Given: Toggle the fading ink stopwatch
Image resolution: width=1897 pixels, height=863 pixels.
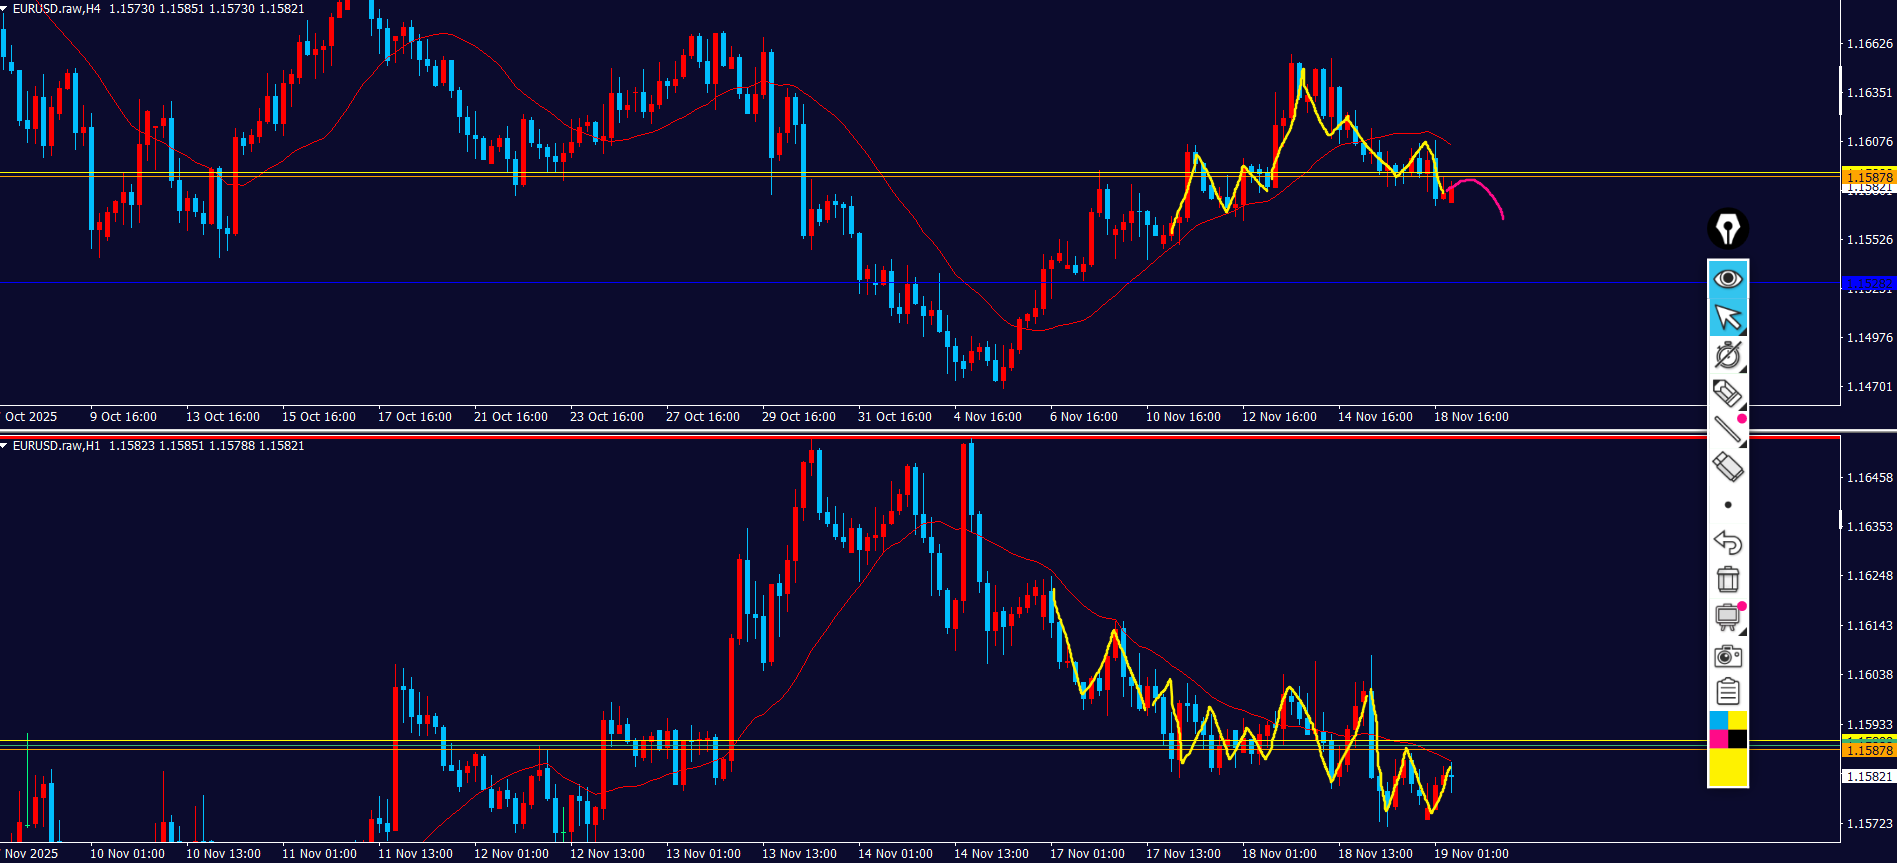Looking at the screenshot, I should coord(1727,355).
